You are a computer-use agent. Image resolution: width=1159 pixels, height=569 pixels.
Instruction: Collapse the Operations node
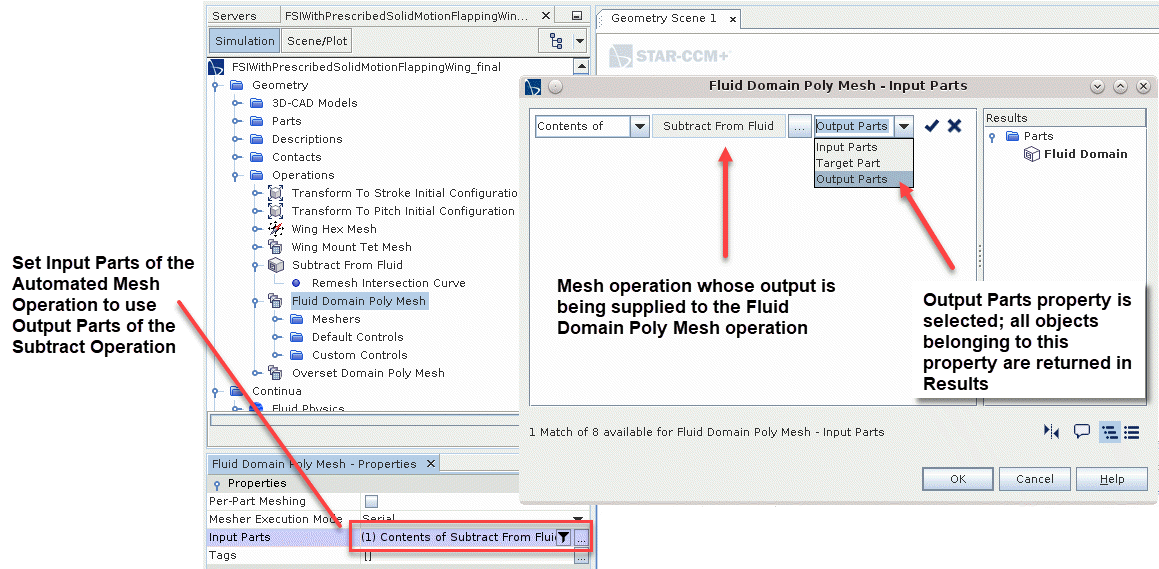pyautogui.click(x=236, y=176)
